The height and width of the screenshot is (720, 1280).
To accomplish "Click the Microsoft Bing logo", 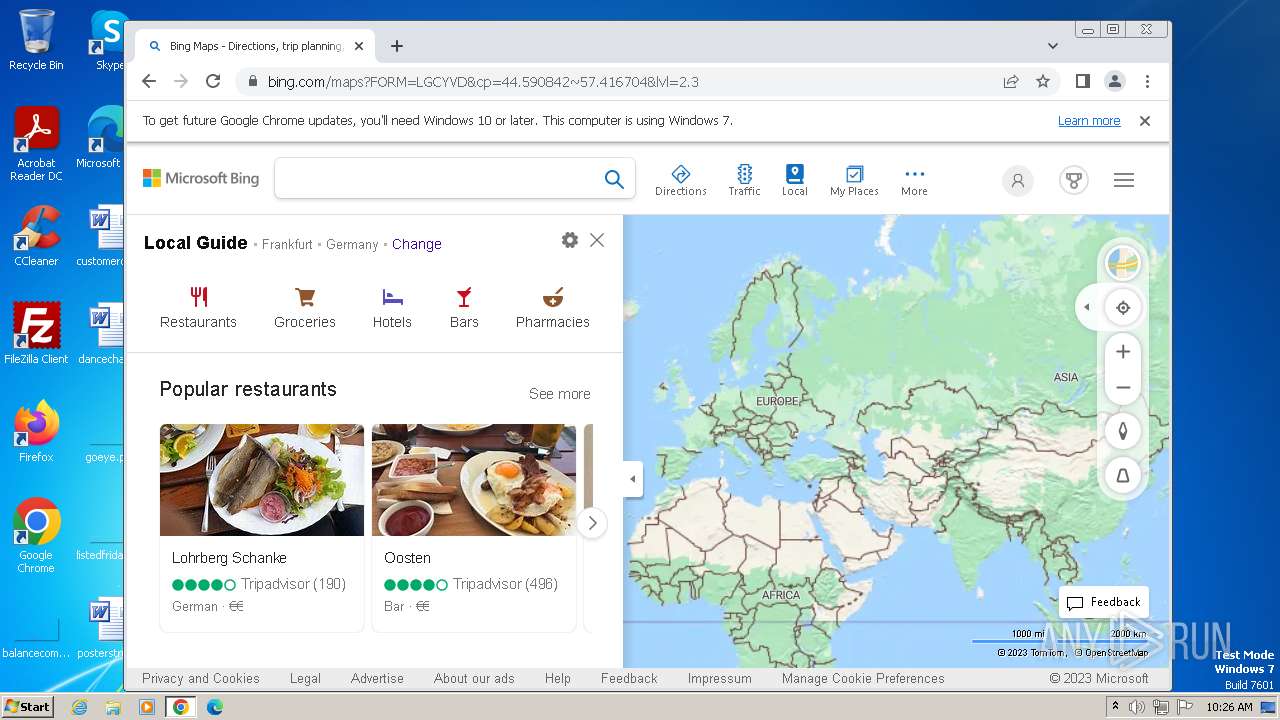I will tap(201, 179).
